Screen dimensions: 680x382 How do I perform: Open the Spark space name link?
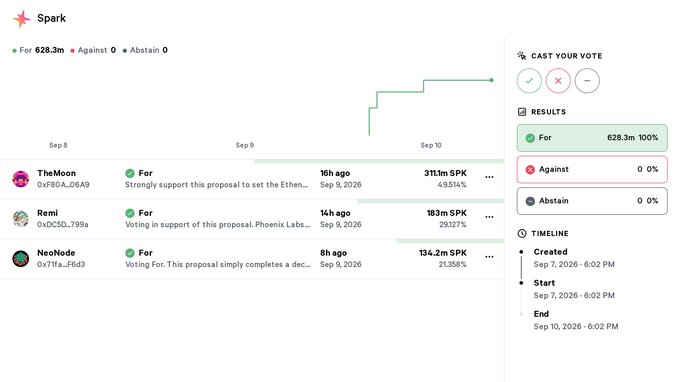coord(51,18)
